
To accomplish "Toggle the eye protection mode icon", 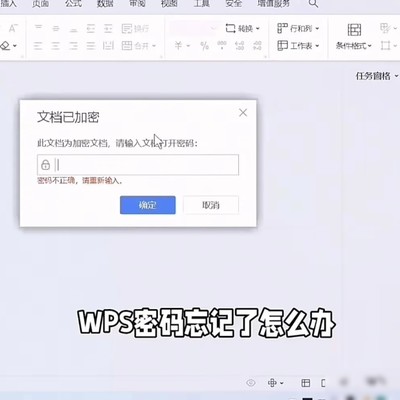I will coord(251,383).
